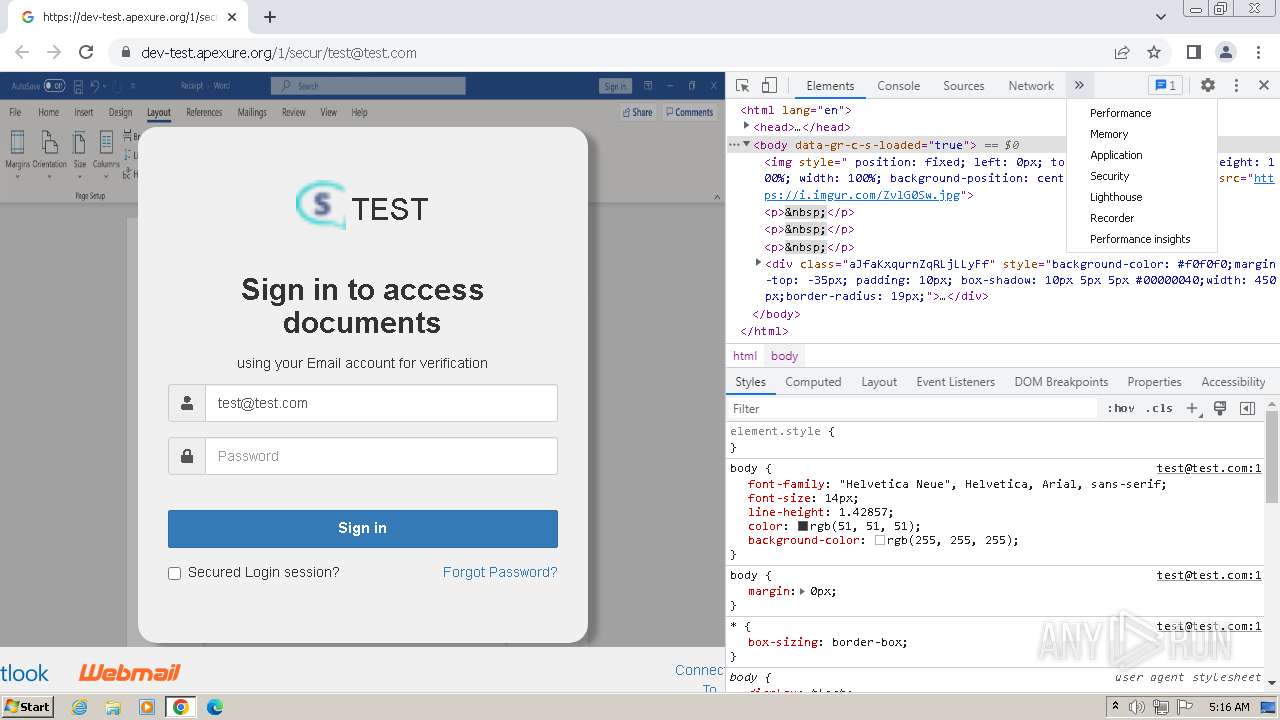1280x720 pixels.
Task: Expand the margin shorthand property
Action: pos(802,591)
